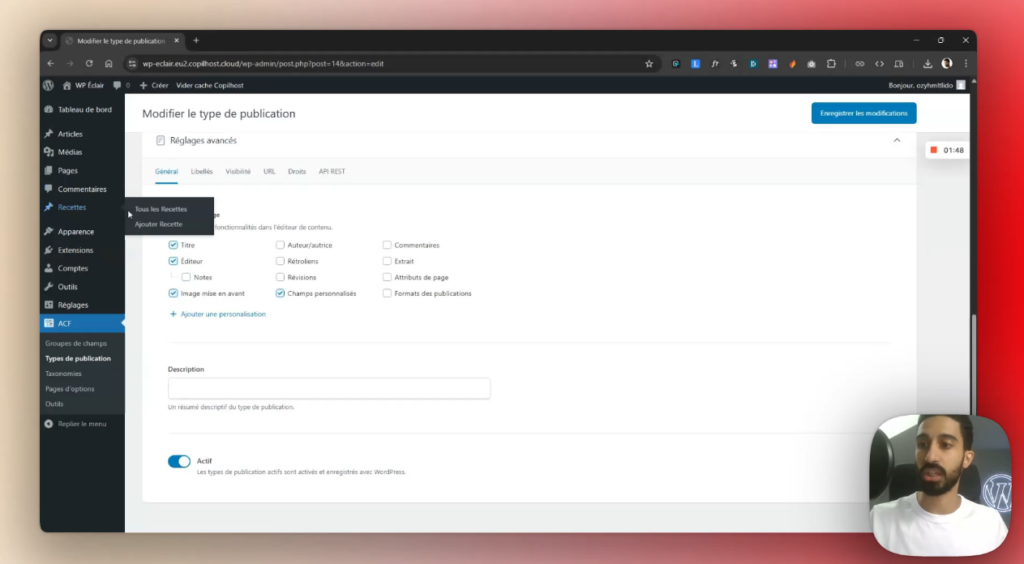1024x564 pixels.
Task: Click the WordPress logo in admin bar
Action: [48, 85]
